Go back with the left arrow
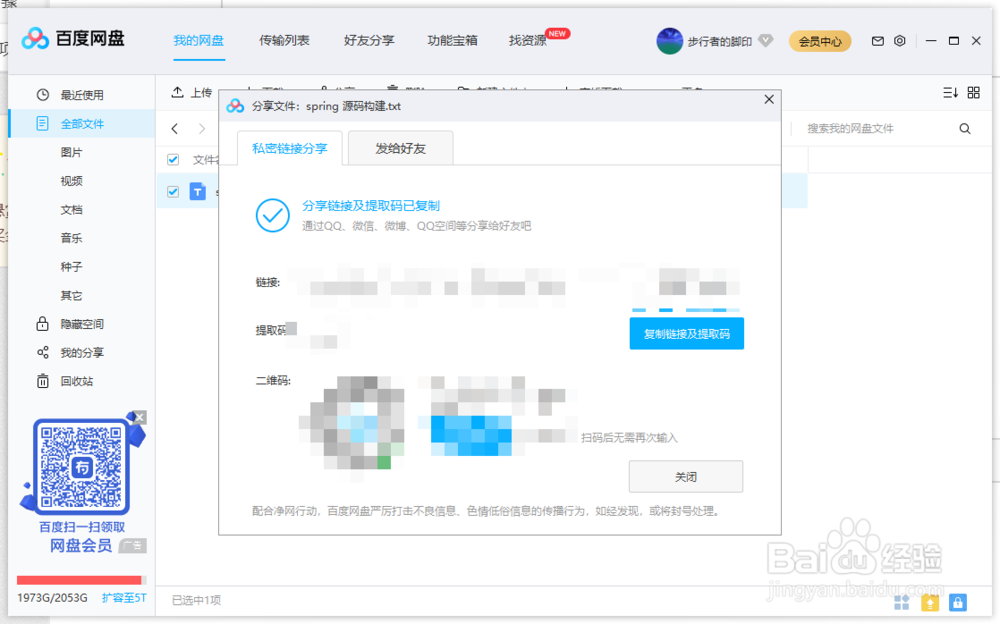 point(175,129)
